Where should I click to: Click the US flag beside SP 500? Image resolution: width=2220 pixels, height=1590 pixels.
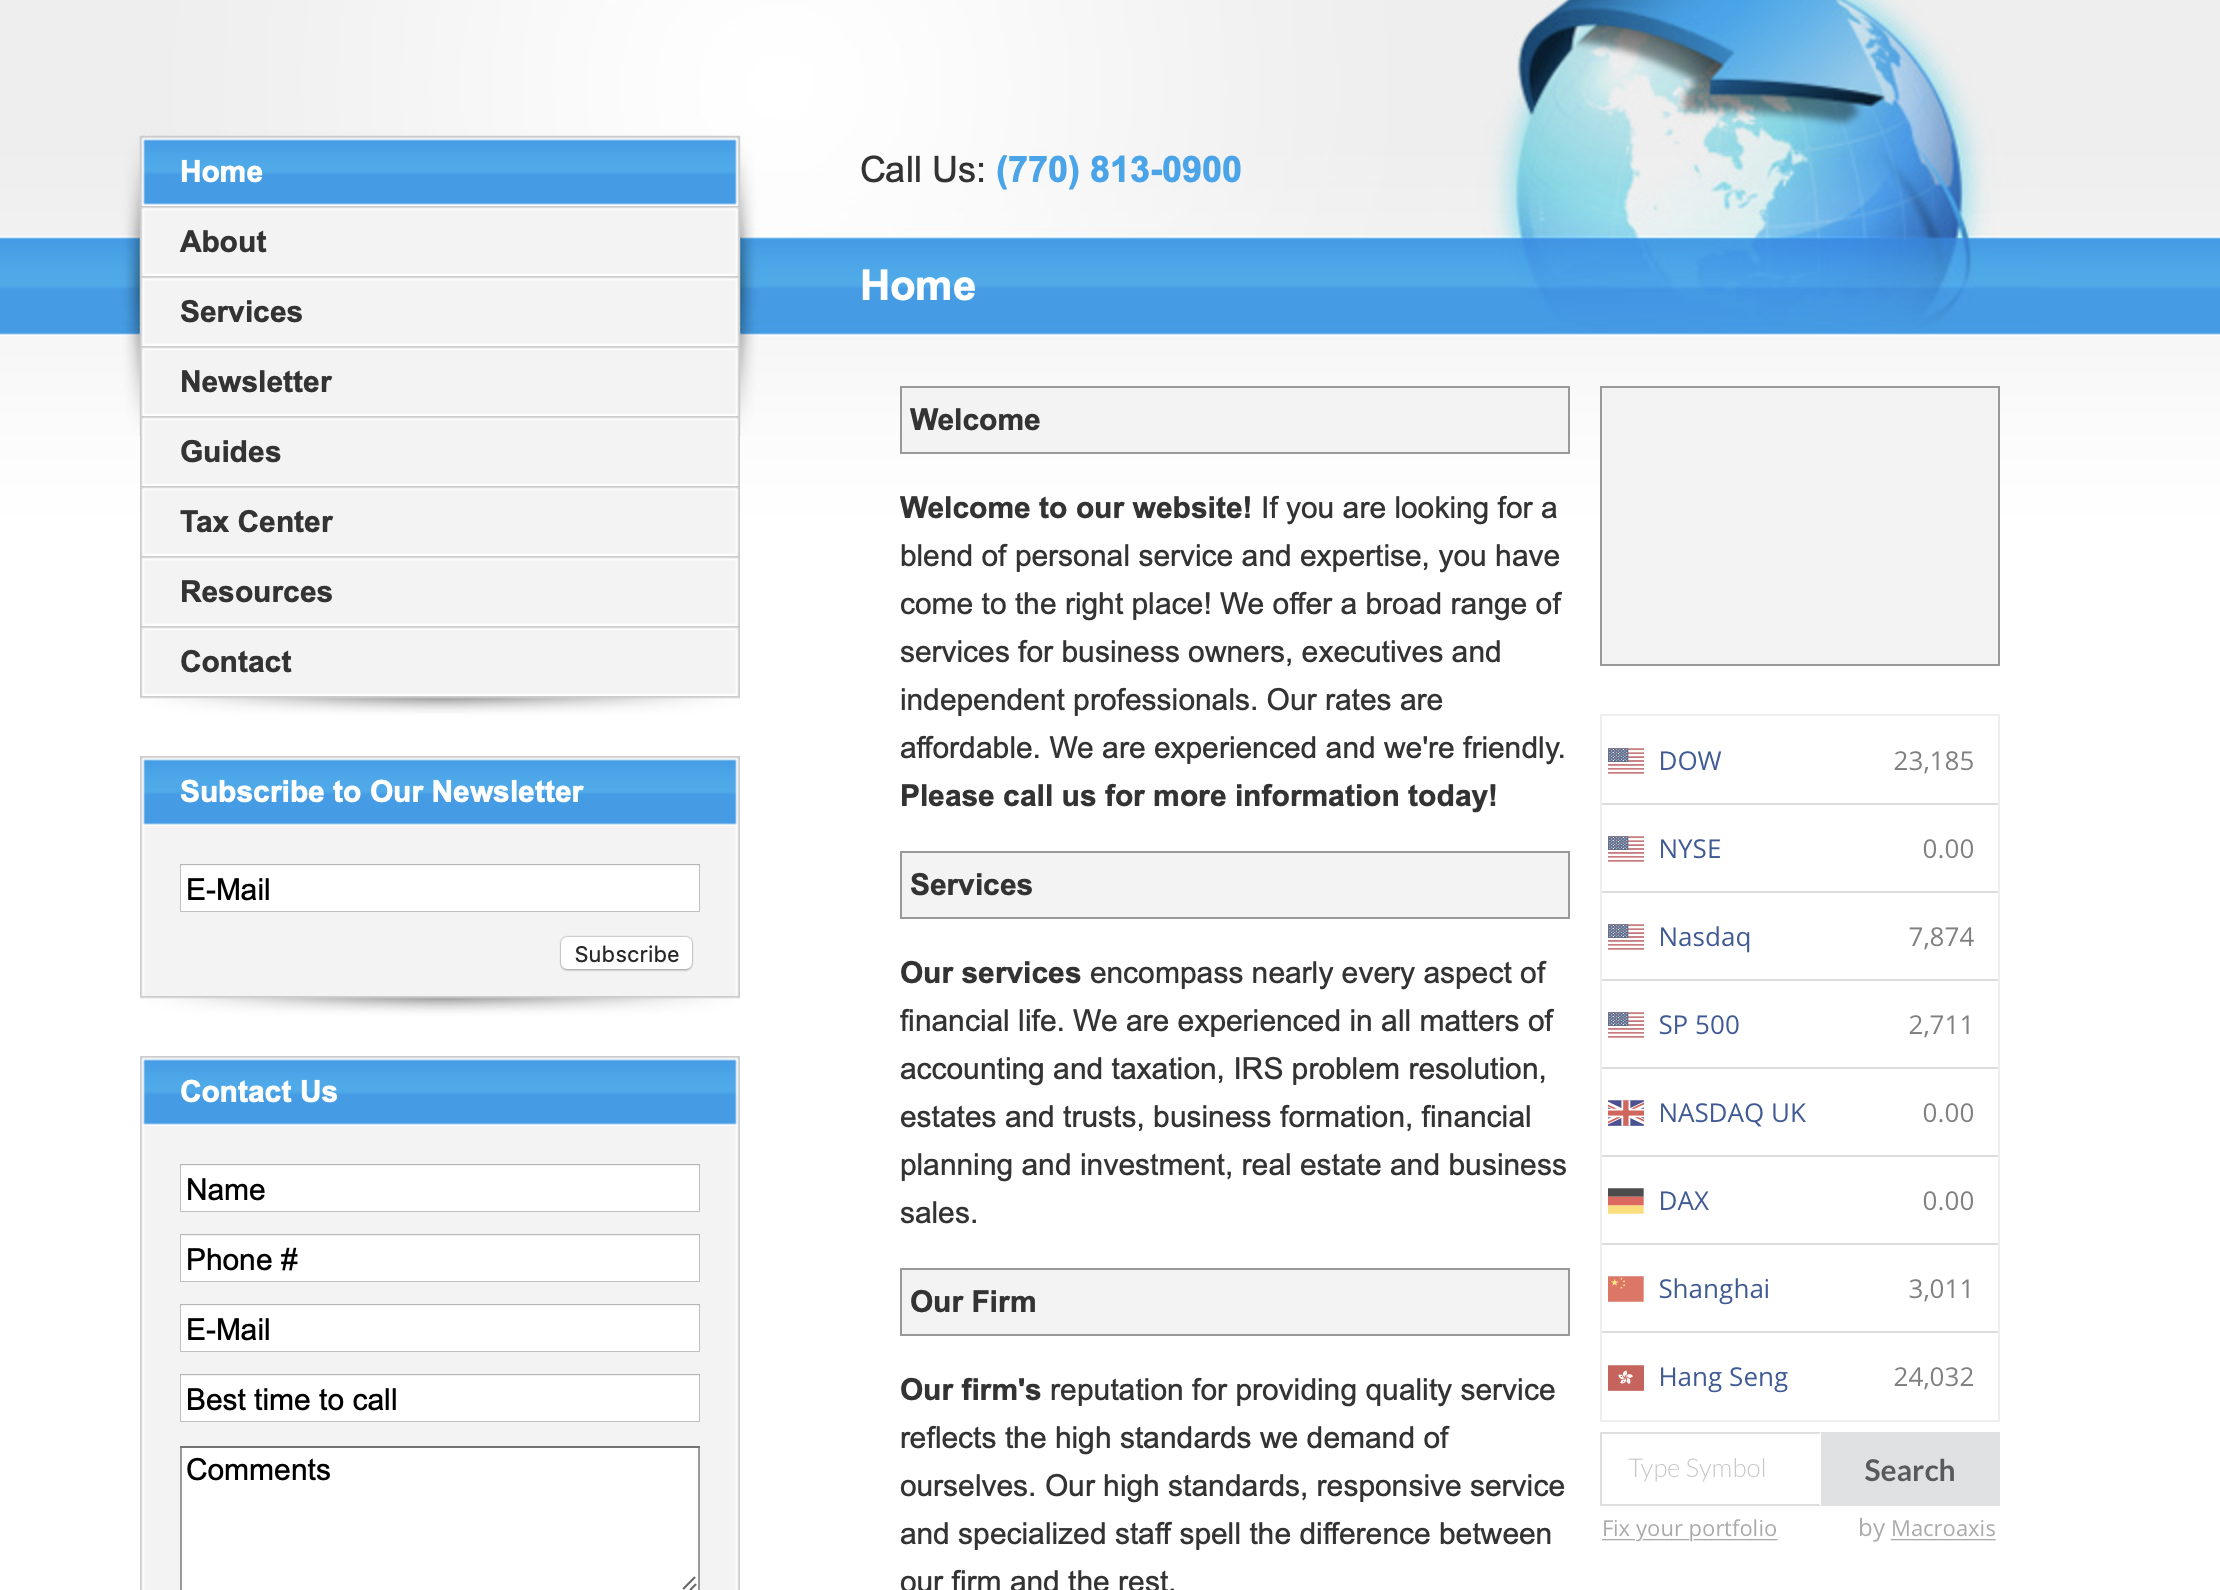[x=1625, y=1025]
